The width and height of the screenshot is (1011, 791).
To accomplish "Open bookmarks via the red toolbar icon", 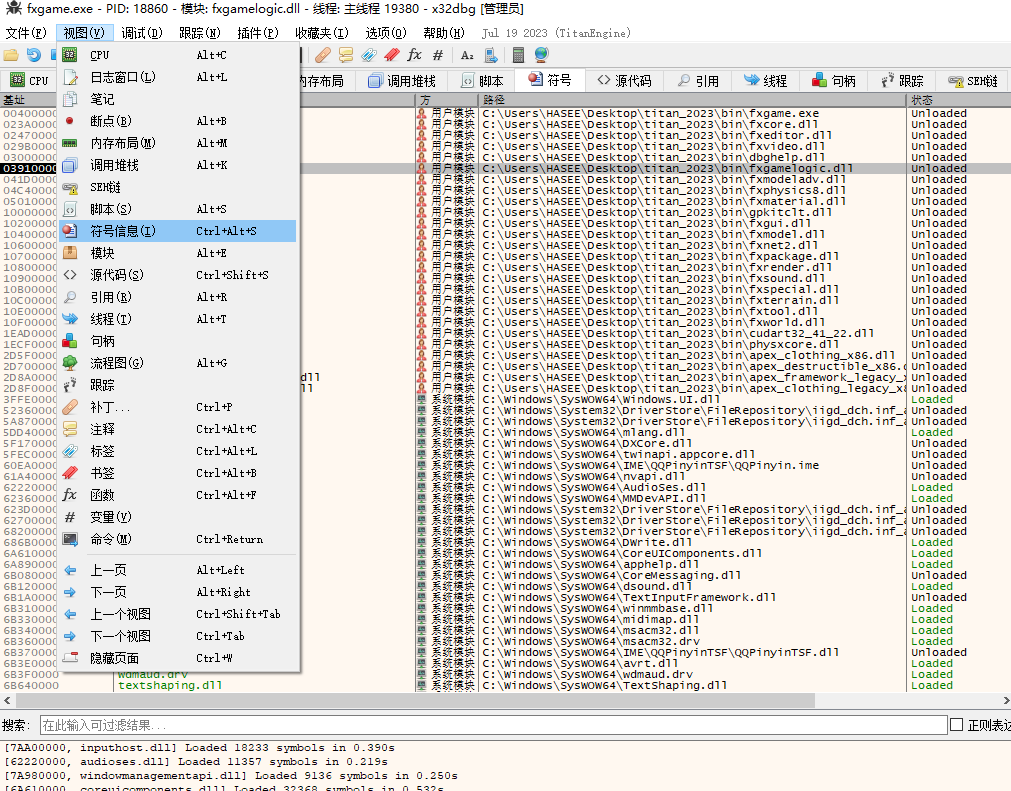I will coord(392,55).
